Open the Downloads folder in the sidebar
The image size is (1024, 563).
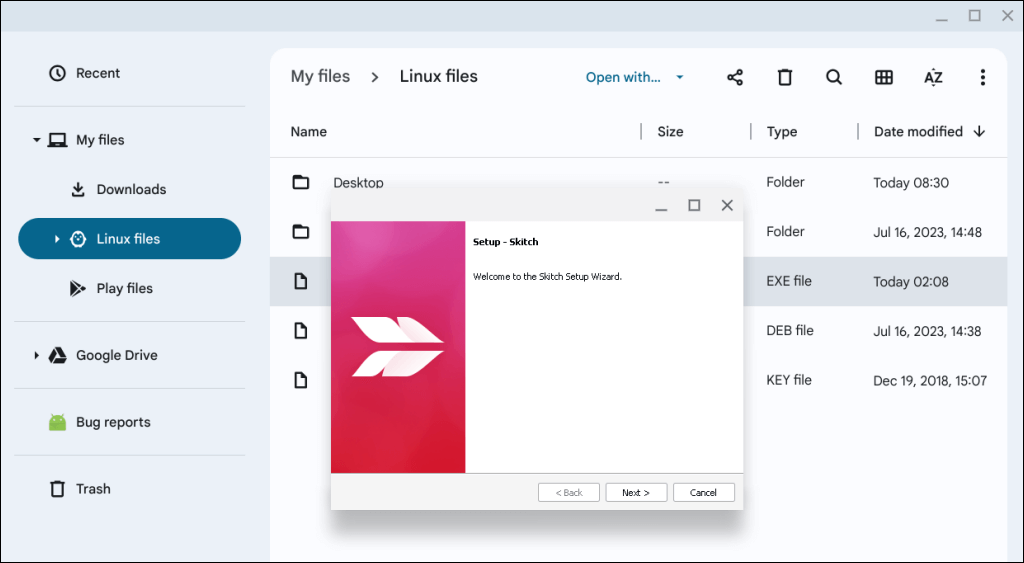[129, 189]
